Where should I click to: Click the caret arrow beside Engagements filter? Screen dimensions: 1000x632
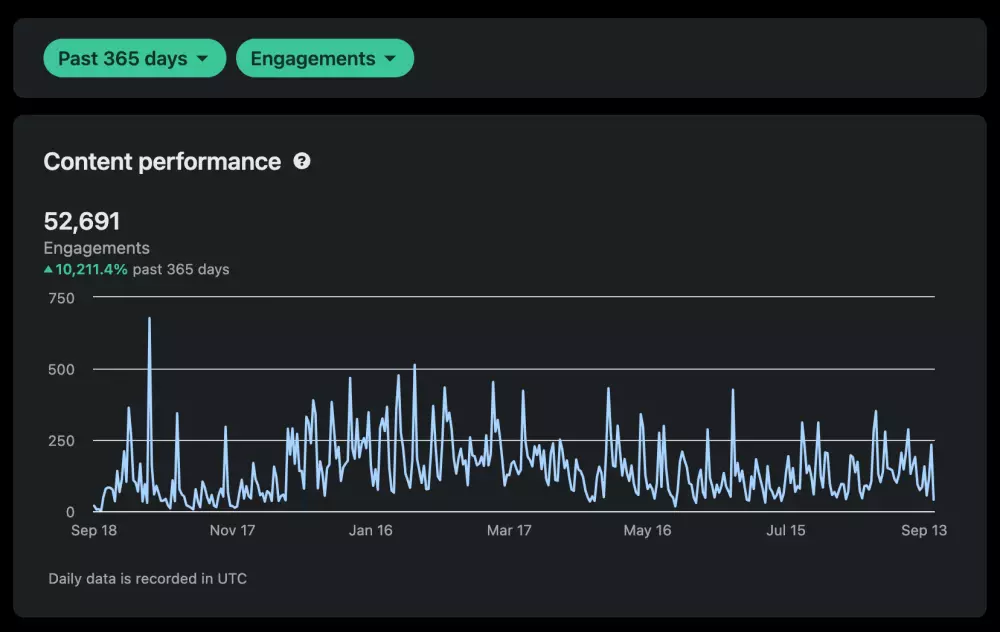[x=390, y=59]
